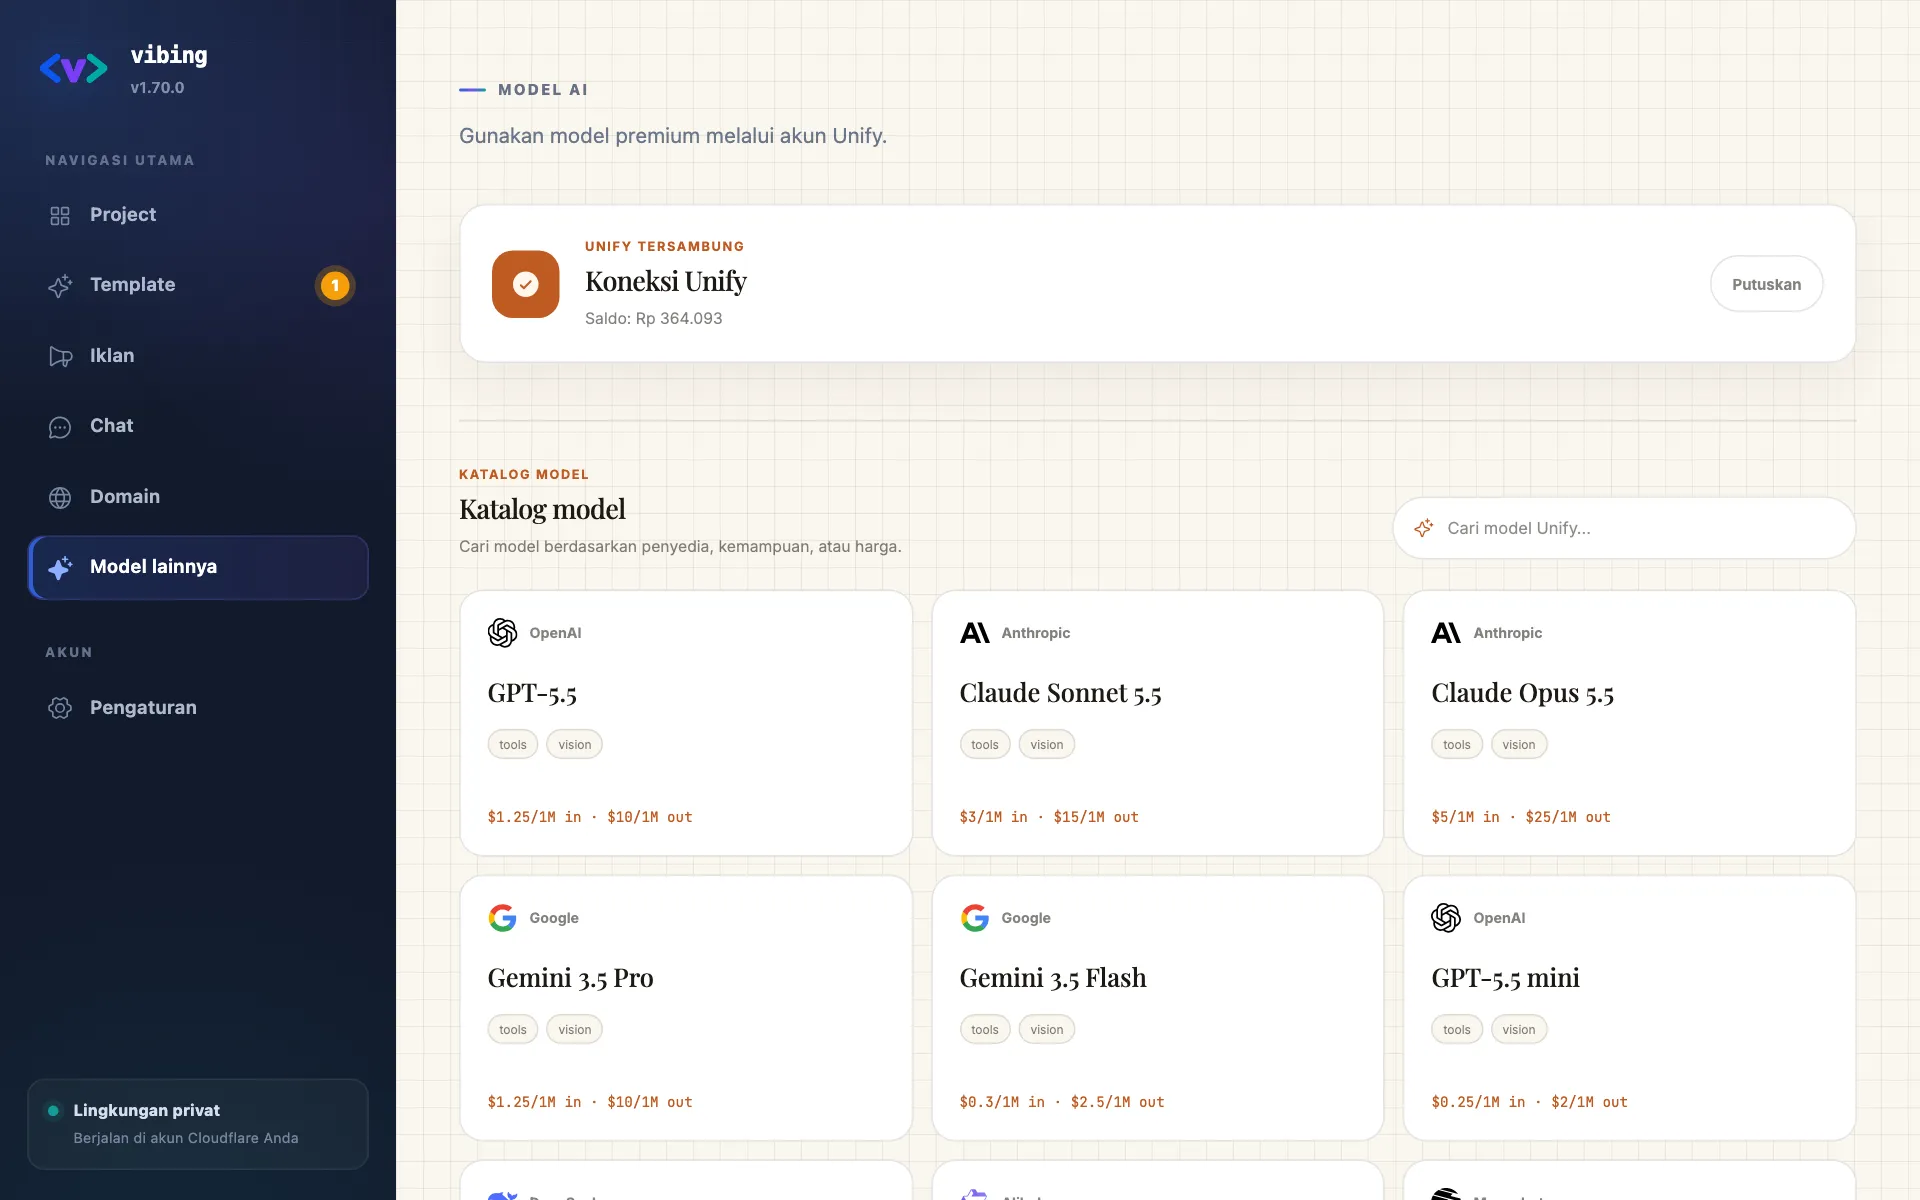This screenshot has width=1920, height=1200.
Task: Click the orange Unify connected checkmark icon
Action: [526, 284]
